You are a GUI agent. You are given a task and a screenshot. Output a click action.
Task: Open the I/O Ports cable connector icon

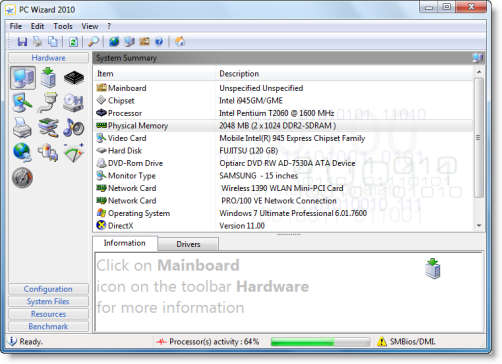tap(48, 103)
